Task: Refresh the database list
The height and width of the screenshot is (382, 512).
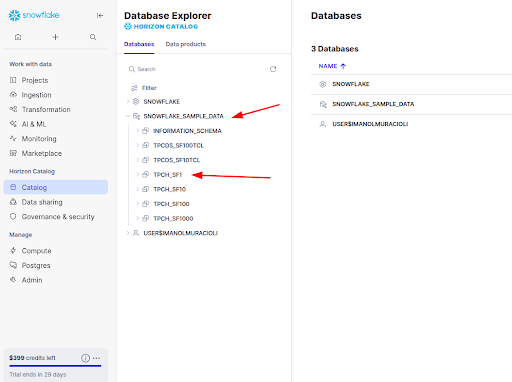Action: pyautogui.click(x=273, y=69)
